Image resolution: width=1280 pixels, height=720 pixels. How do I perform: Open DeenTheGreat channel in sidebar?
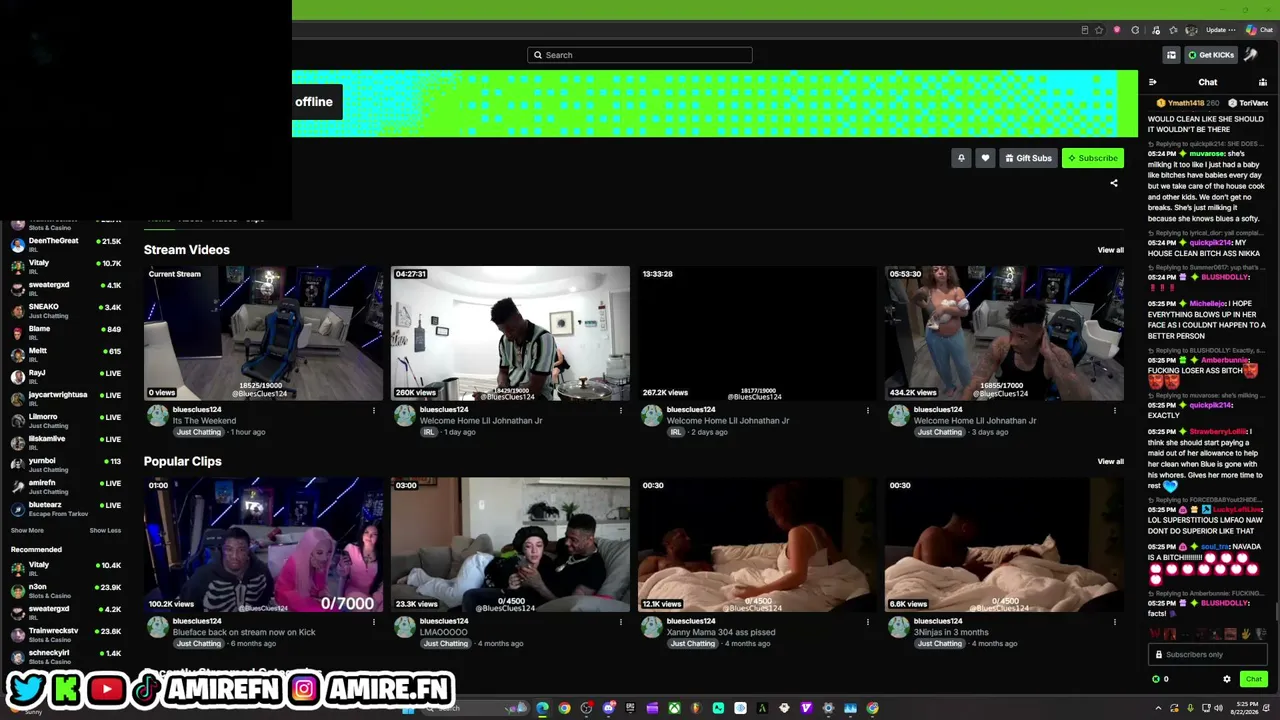tap(65, 244)
